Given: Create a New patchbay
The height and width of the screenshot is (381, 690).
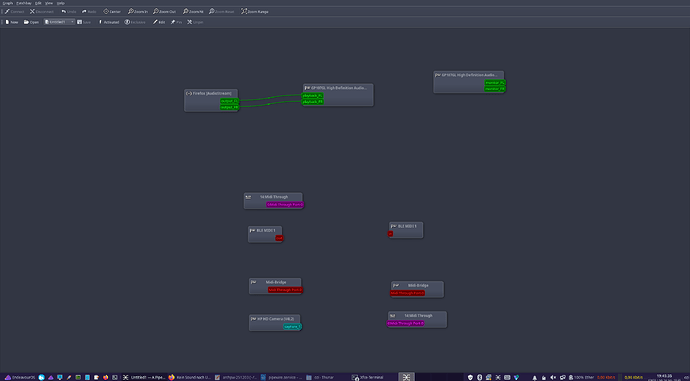Looking at the screenshot, I should [12, 22].
